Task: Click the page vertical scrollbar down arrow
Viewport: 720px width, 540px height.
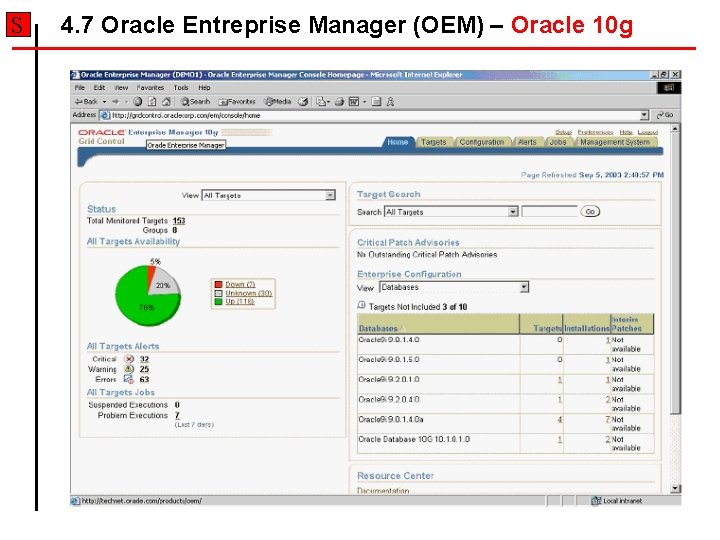Action: 675,489
